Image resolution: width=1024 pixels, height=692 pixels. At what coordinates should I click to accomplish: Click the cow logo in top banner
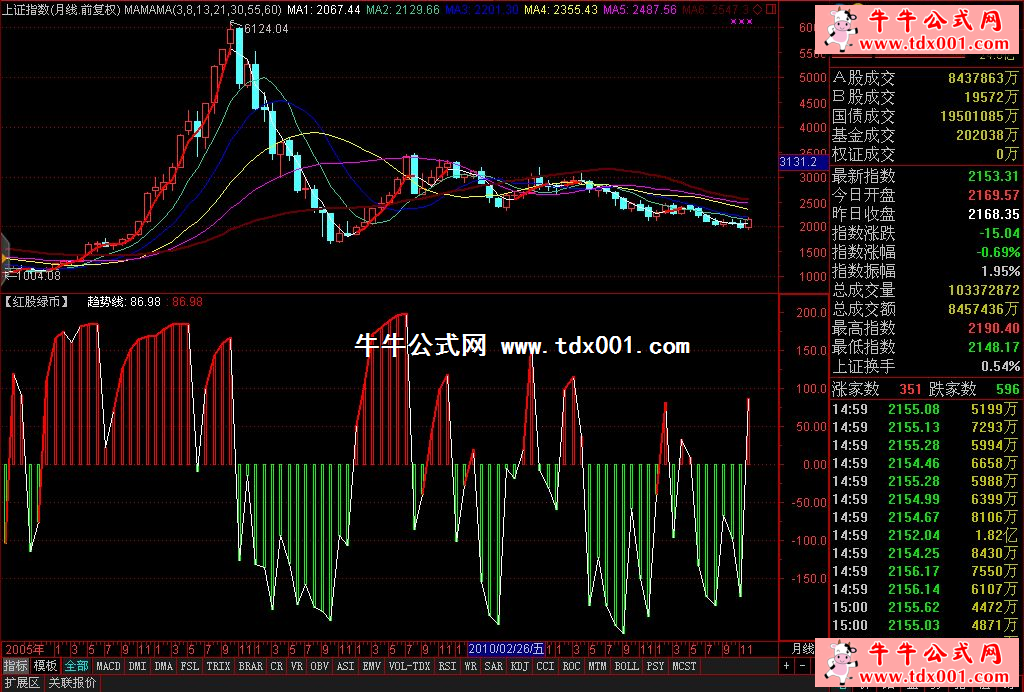(x=838, y=32)
